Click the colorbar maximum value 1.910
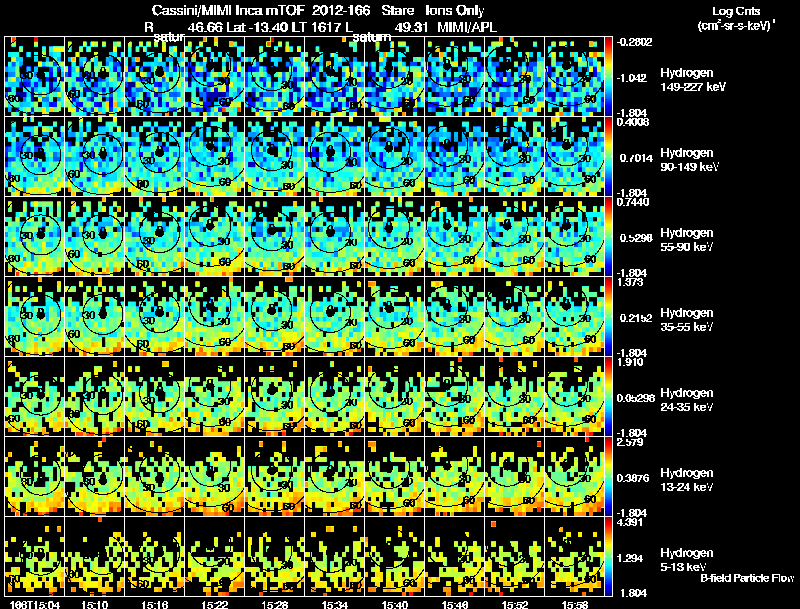Image resolution: width=800 pixels, height=609 pixels. (630, 362)
